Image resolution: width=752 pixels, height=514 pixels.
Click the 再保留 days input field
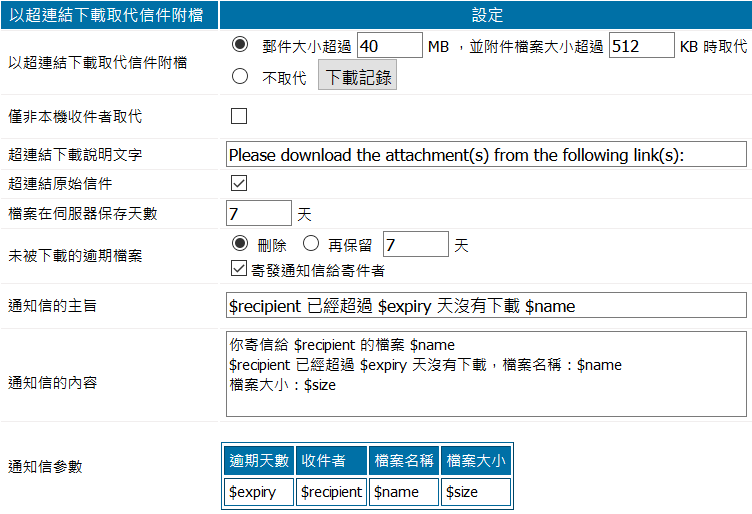tap(415, 244)
